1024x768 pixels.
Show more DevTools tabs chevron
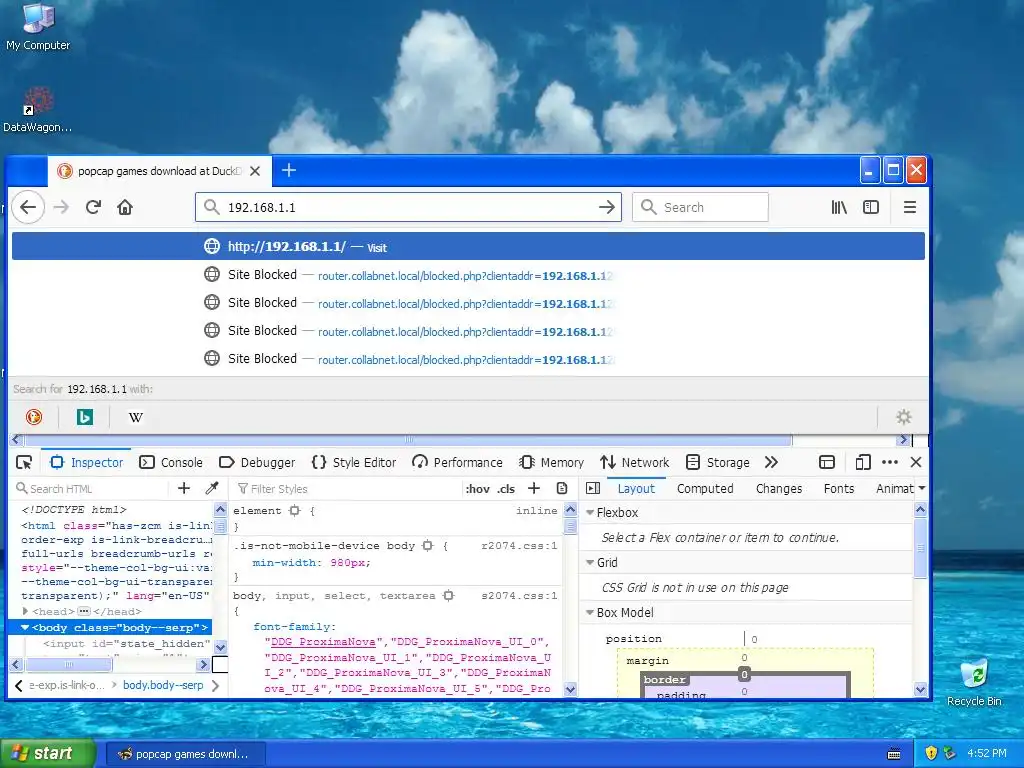point(771,462)
